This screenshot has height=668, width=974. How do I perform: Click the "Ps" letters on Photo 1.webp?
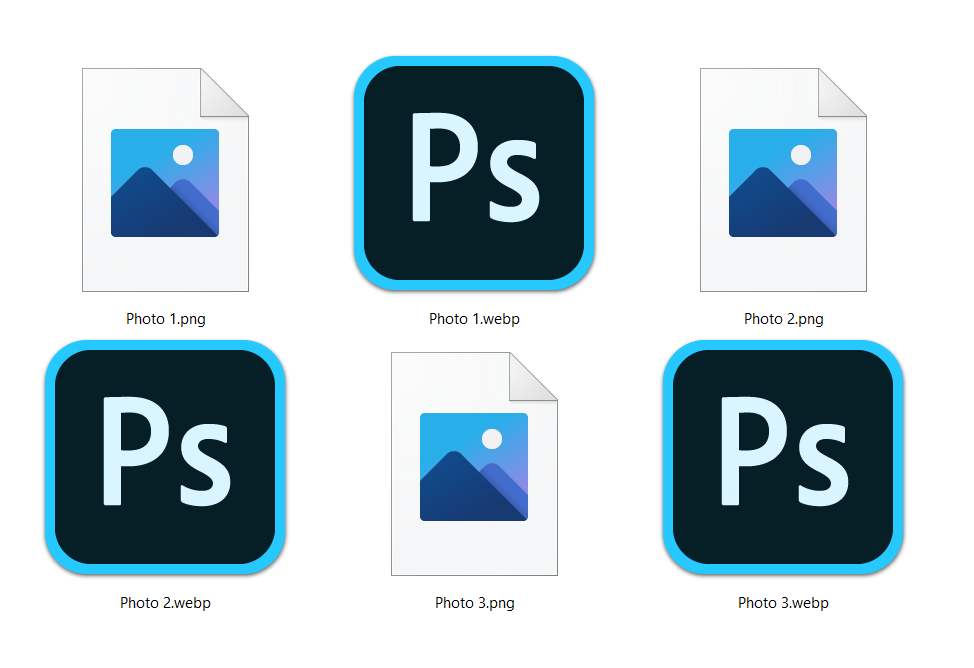point(475,168)
